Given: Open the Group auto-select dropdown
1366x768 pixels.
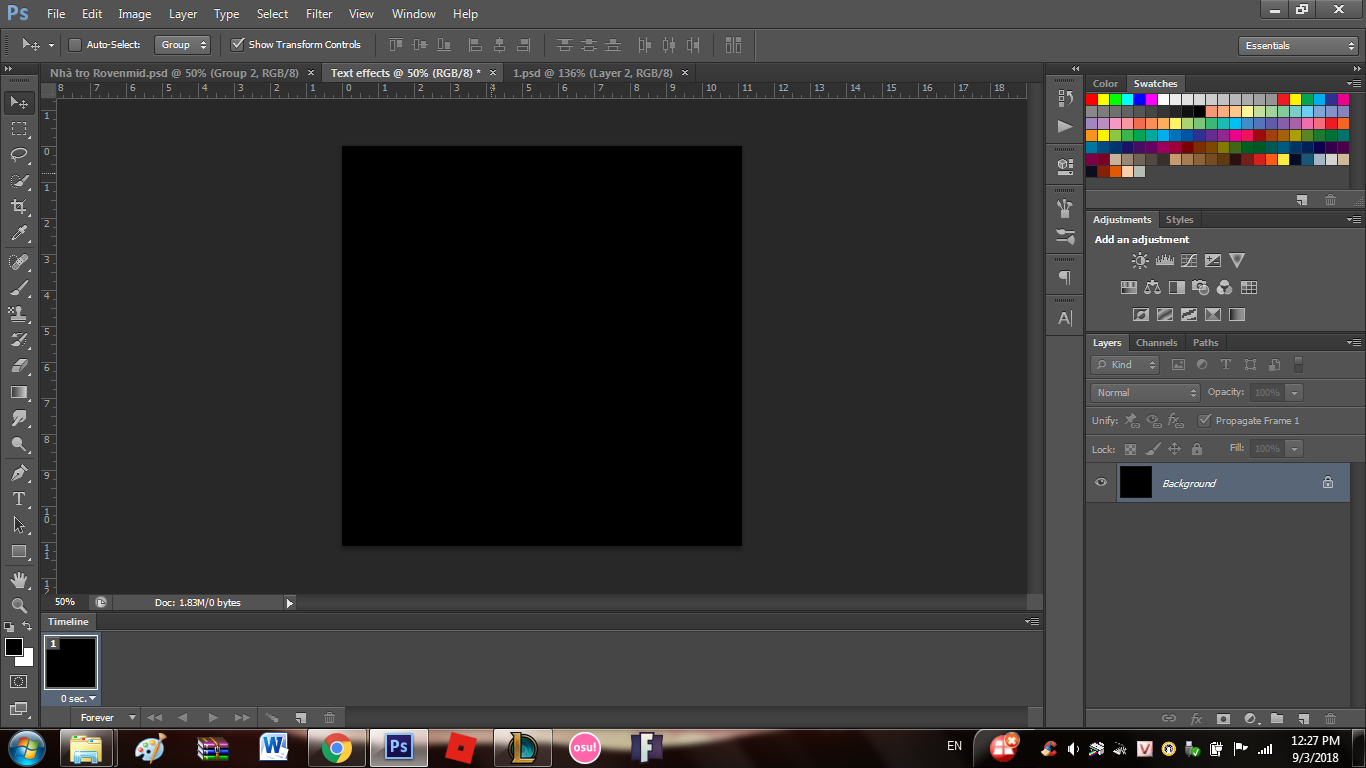Looking at the screenshot, I should pyautogui.click(x=182, y=45).
